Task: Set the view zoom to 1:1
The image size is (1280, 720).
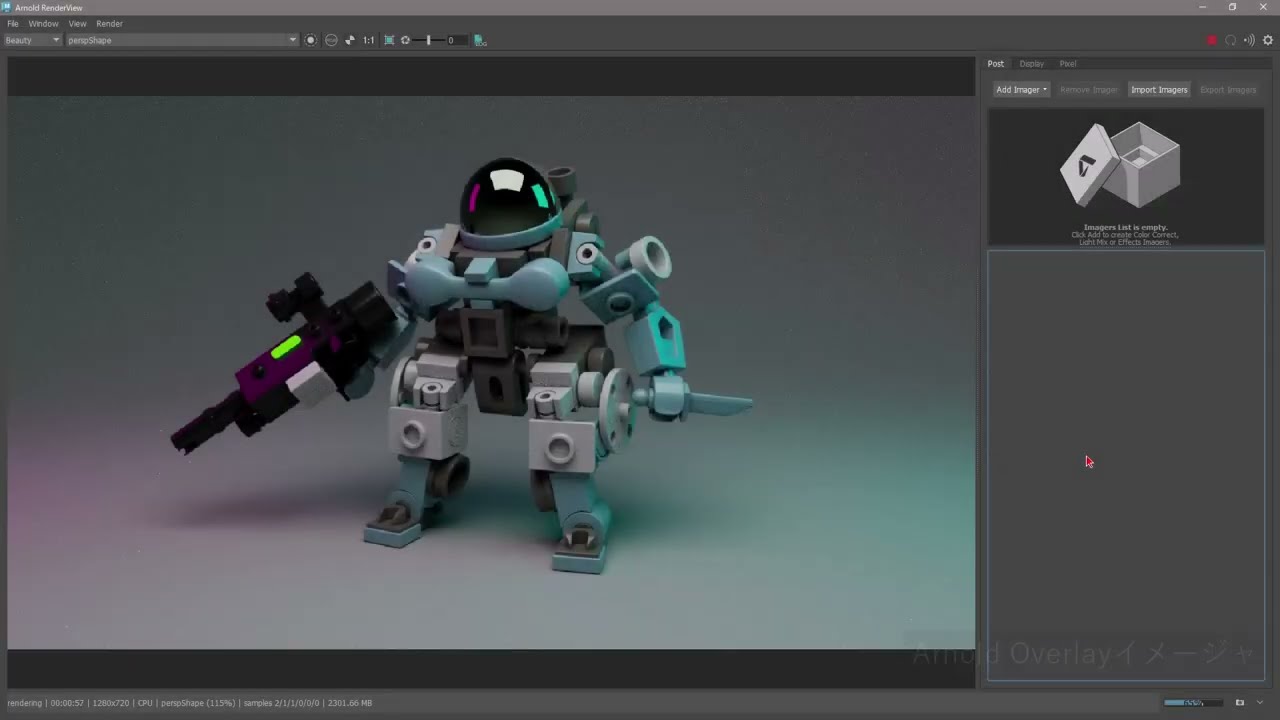Action: (x=370, y=40)
